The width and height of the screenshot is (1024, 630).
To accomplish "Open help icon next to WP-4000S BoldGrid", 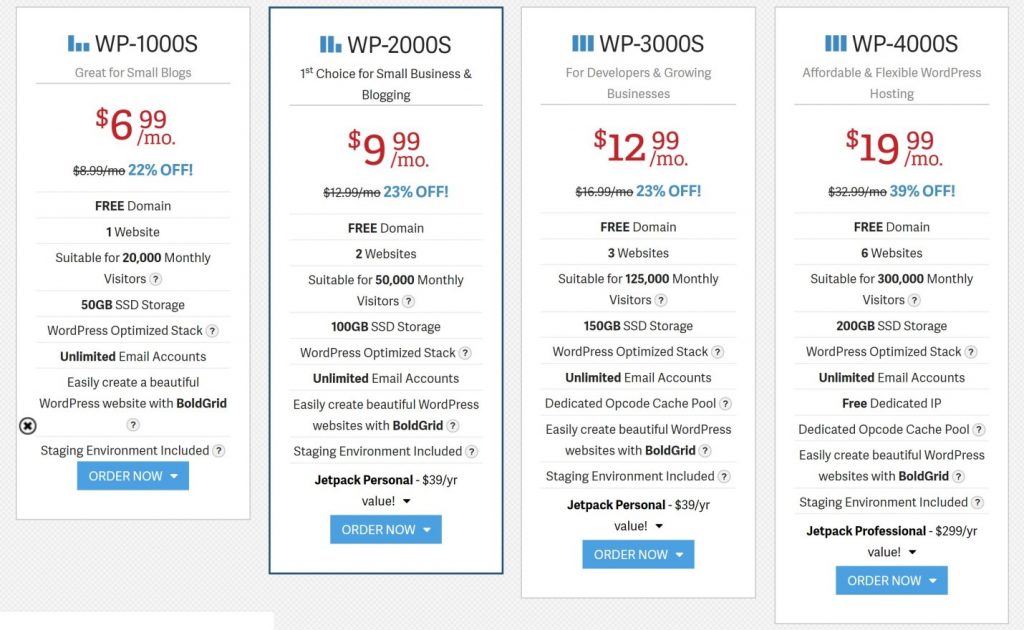I will 958,477.
